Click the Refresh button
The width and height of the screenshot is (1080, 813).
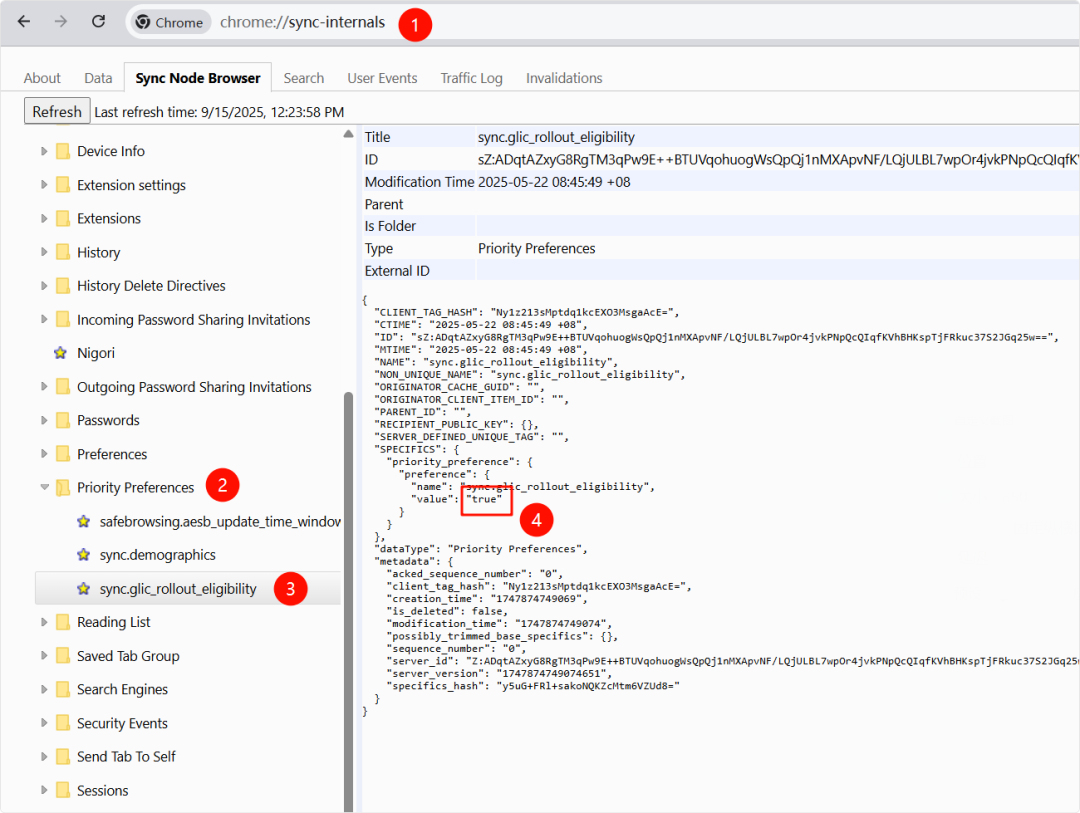57,111
